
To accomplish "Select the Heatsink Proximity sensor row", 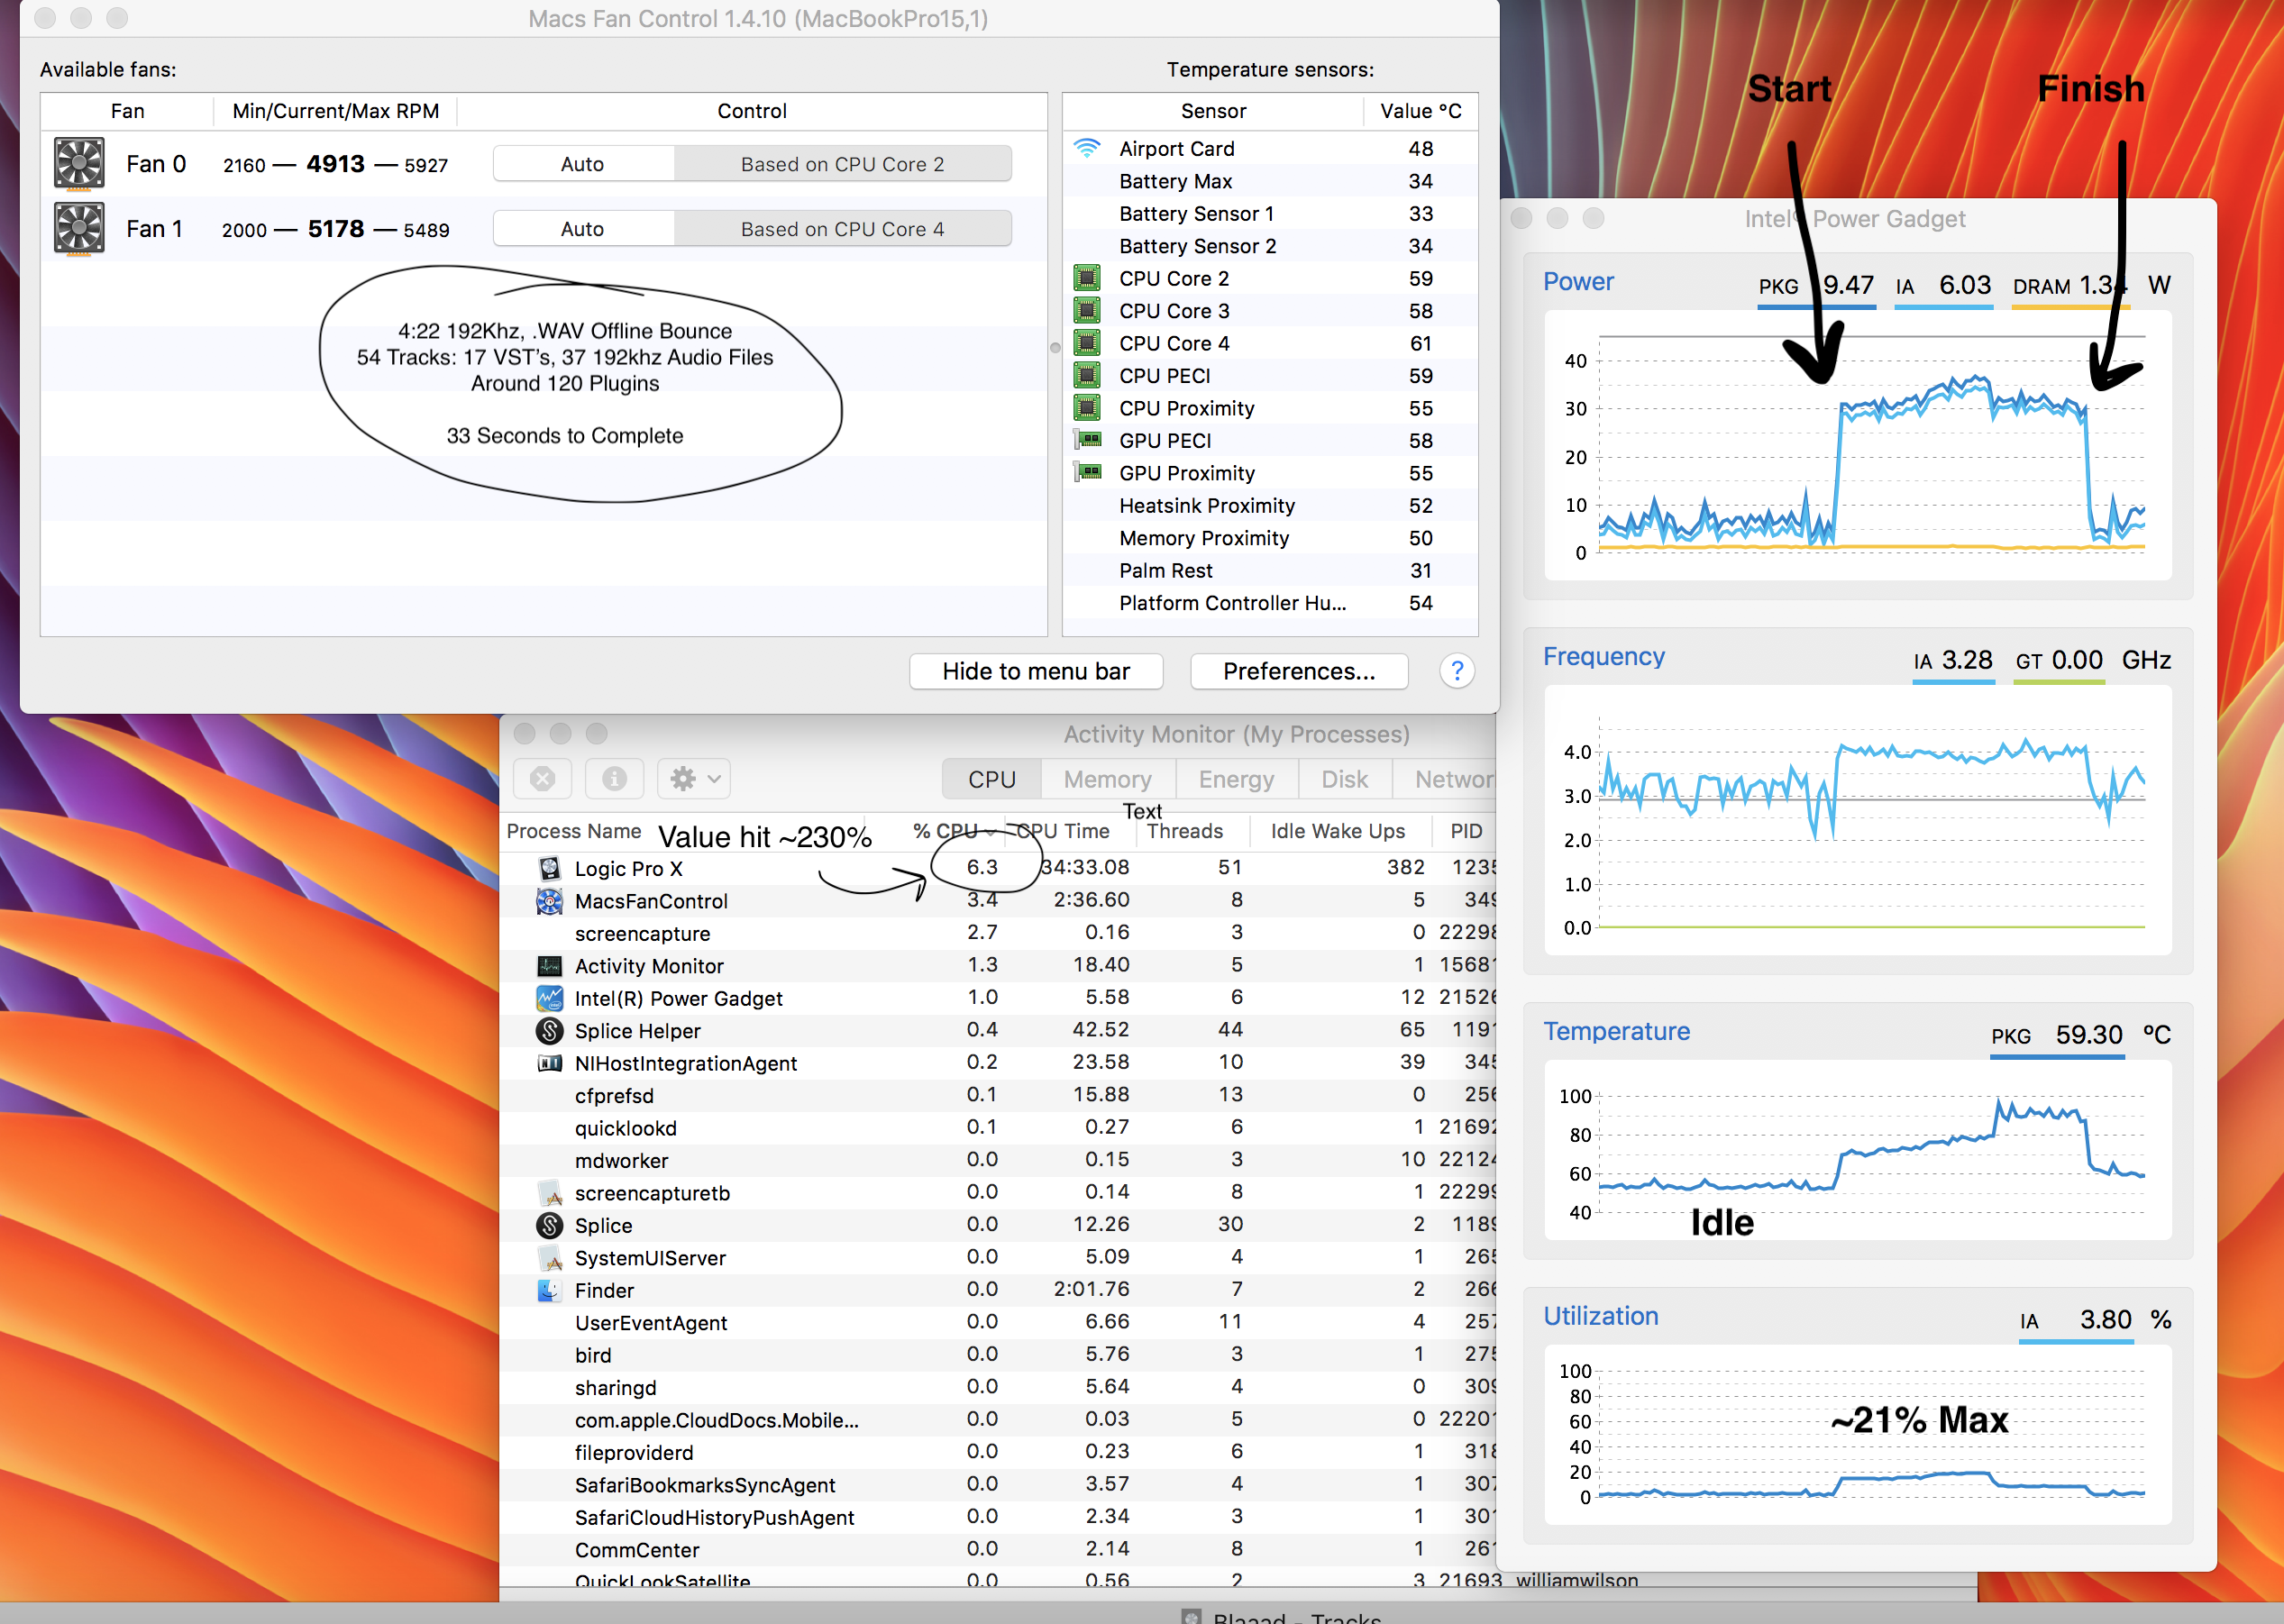I will click(1270, 506).
